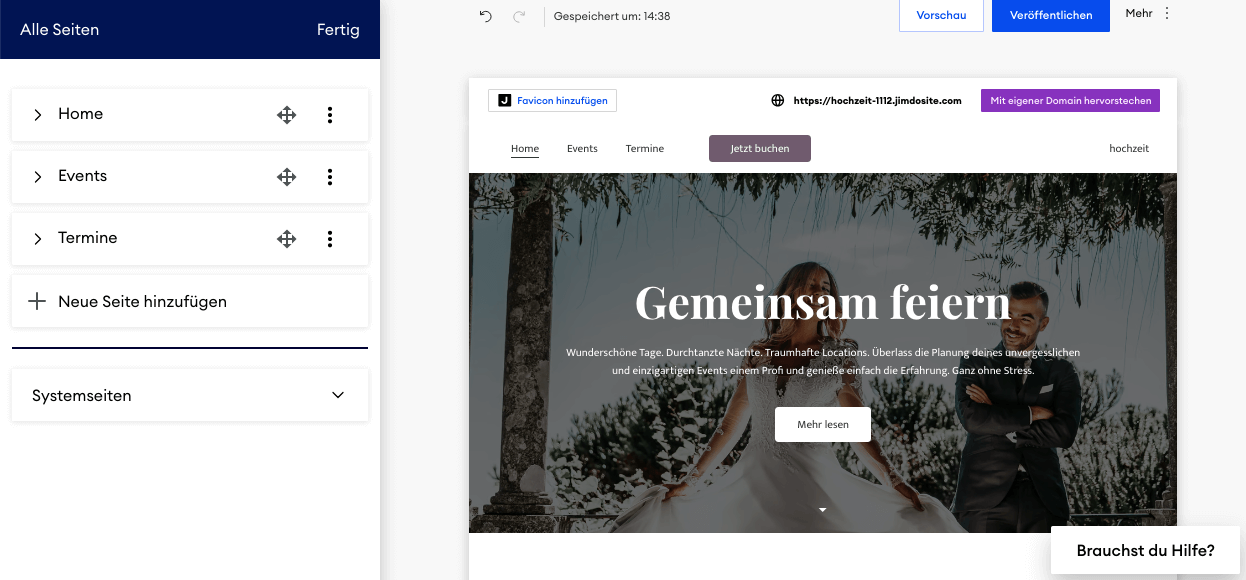Select Events in website navigation
Screen dimensions: 1246x580
pos(582,149)
